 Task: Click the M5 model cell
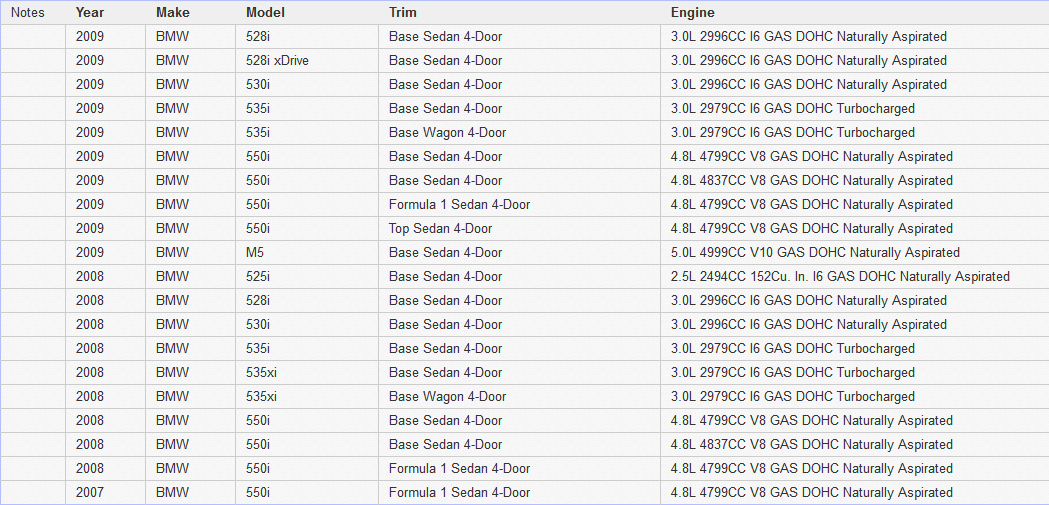pos(256,252)
